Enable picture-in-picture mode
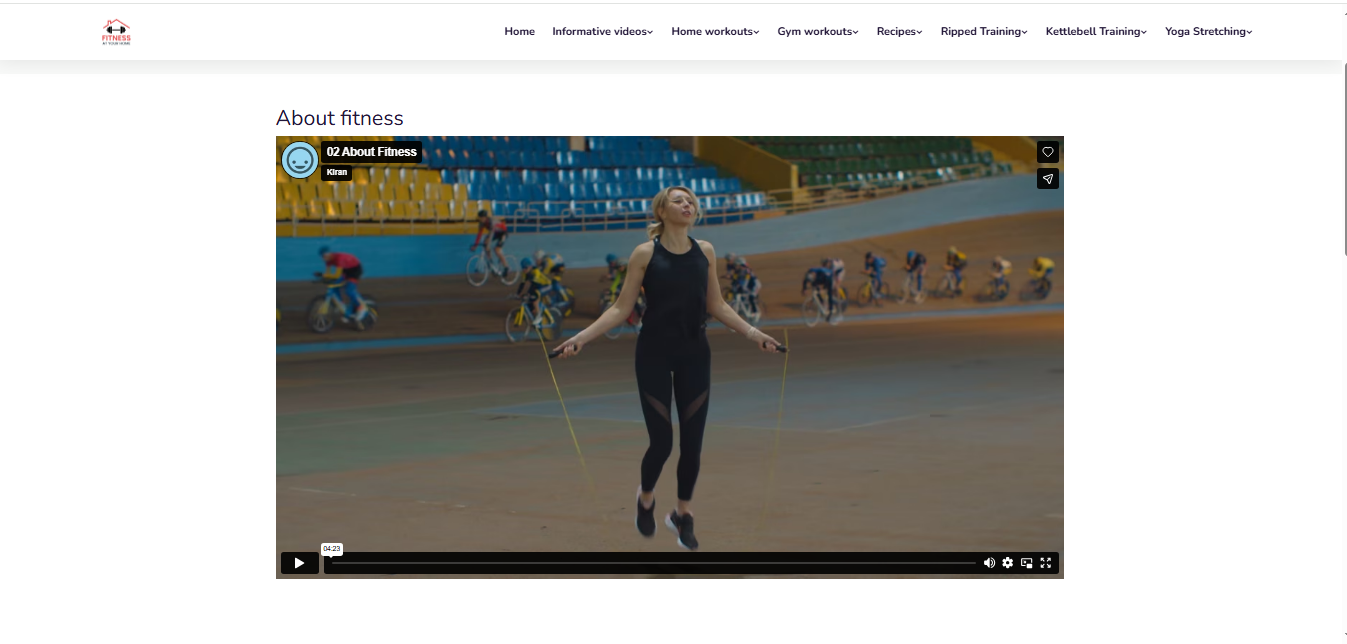Image resolution: width=1347 pixels, height=644 pixels. pos(1027,563)
